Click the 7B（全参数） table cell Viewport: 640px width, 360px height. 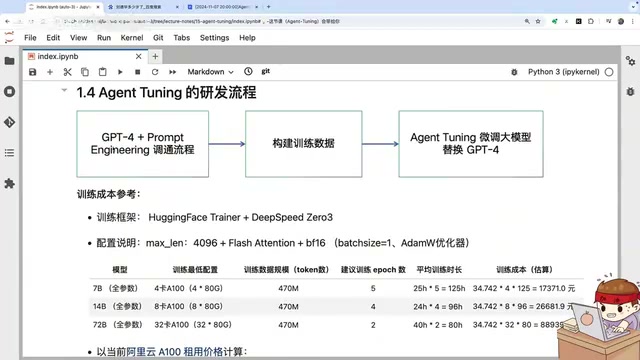[x=116, y=288]
